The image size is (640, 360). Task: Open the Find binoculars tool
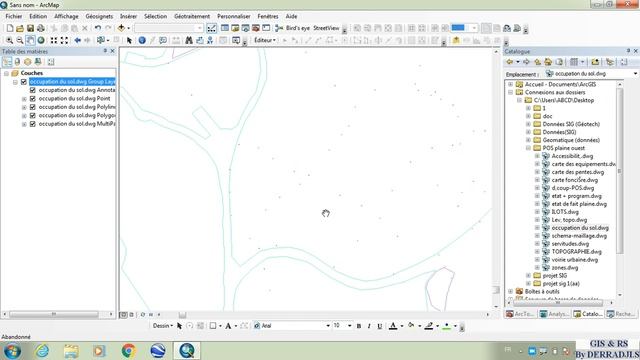pyautogui.click(x=189, y=40)
